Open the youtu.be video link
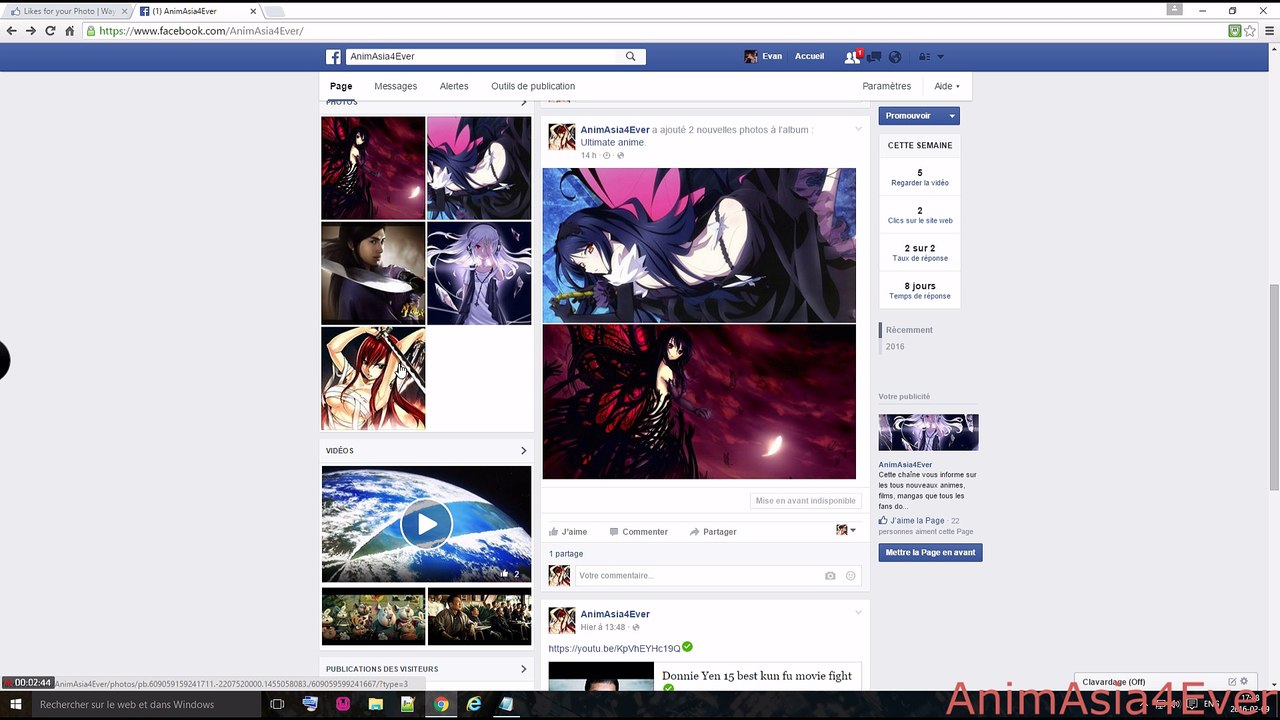 614,649
